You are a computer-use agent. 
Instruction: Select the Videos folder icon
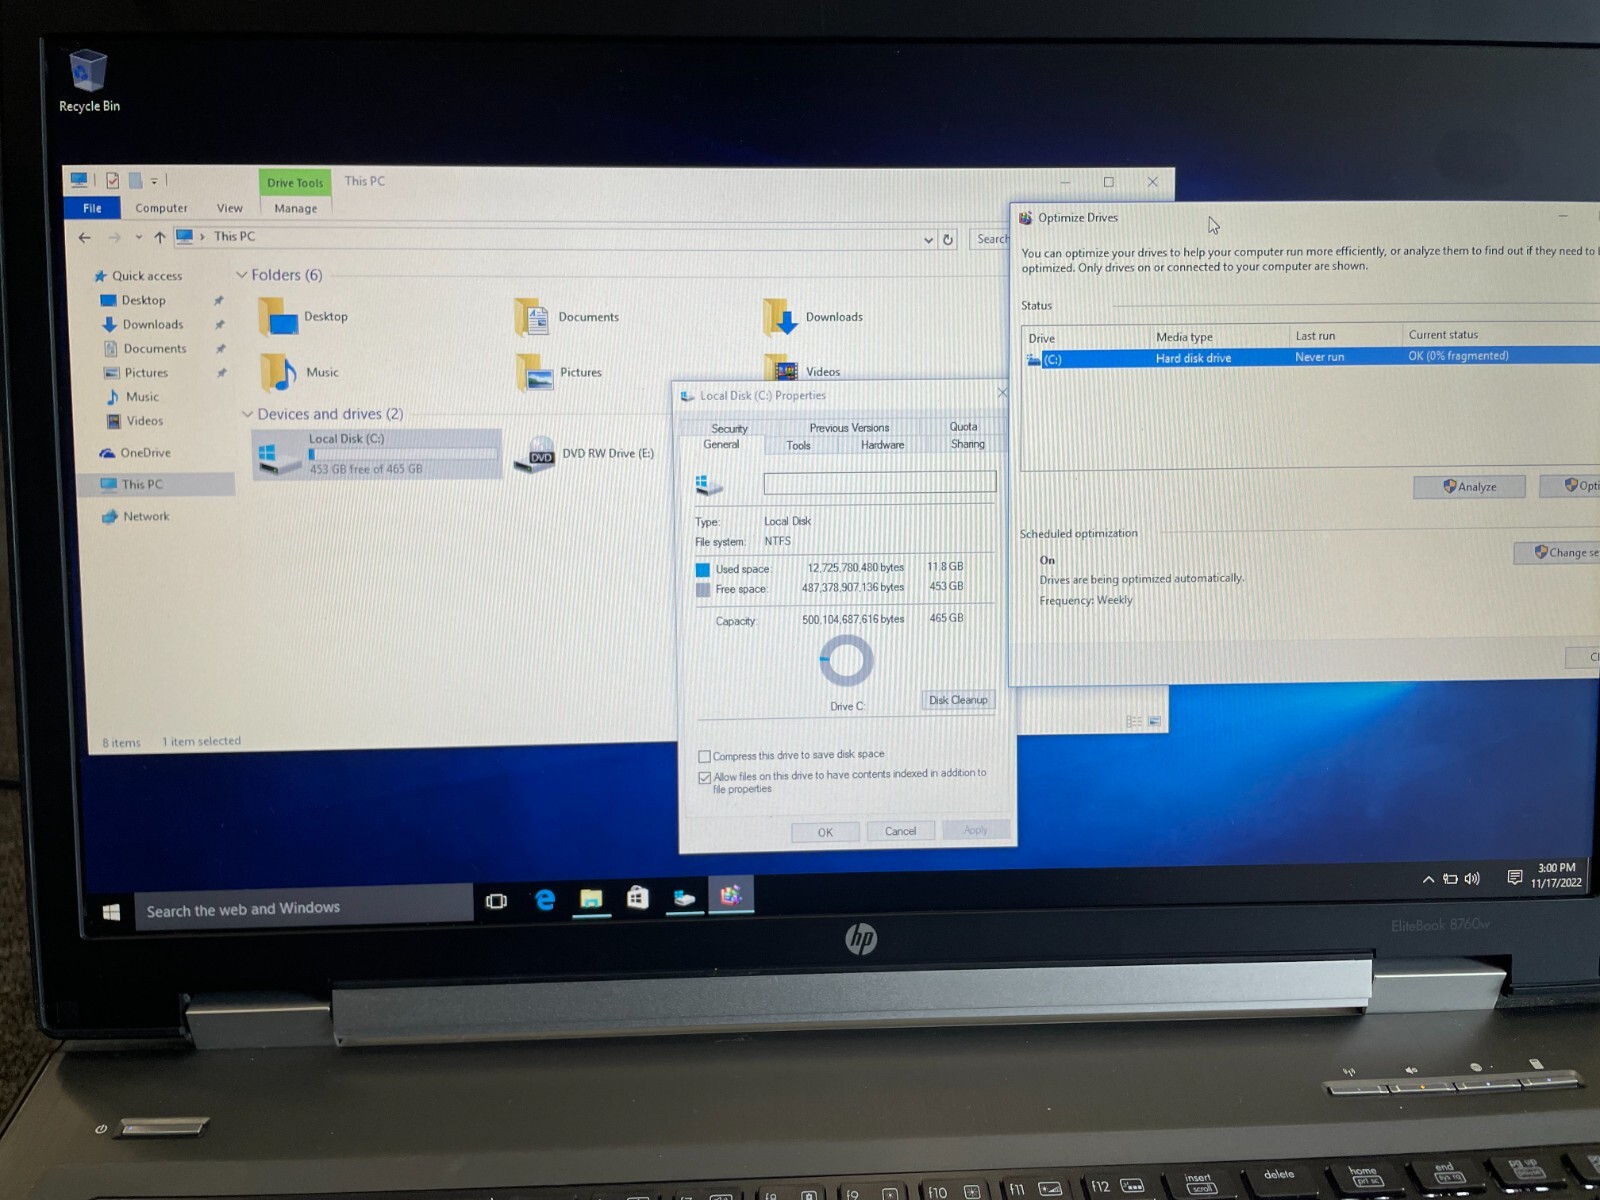[x=802, y=370]
